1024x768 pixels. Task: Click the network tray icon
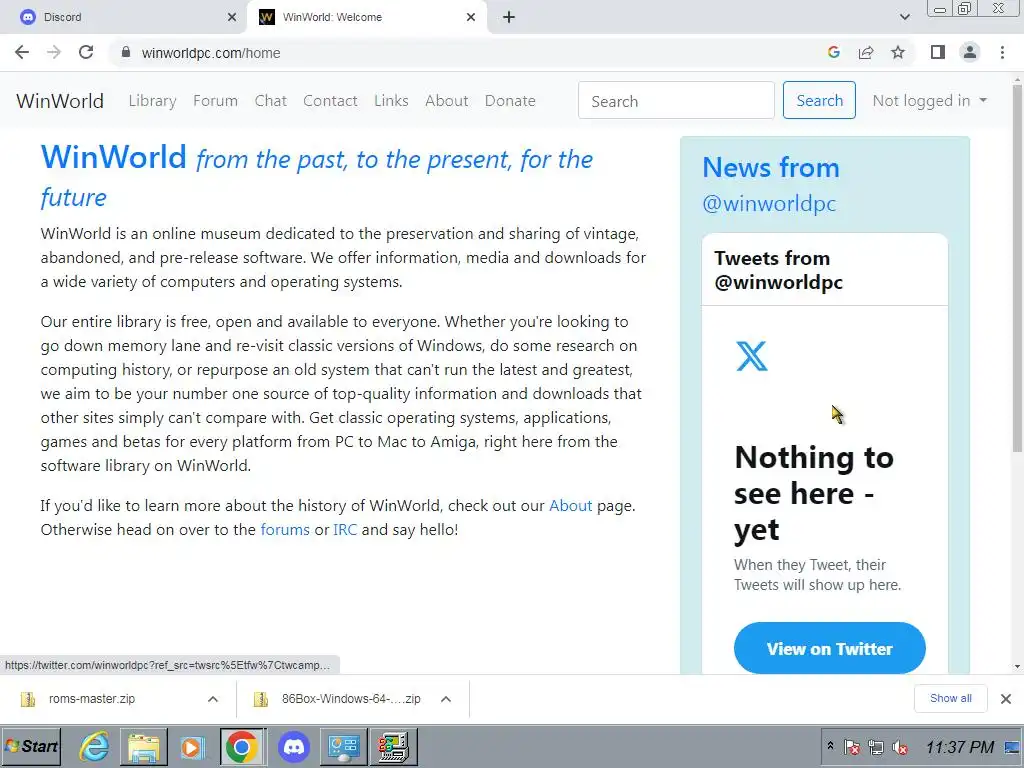point(876,747)
